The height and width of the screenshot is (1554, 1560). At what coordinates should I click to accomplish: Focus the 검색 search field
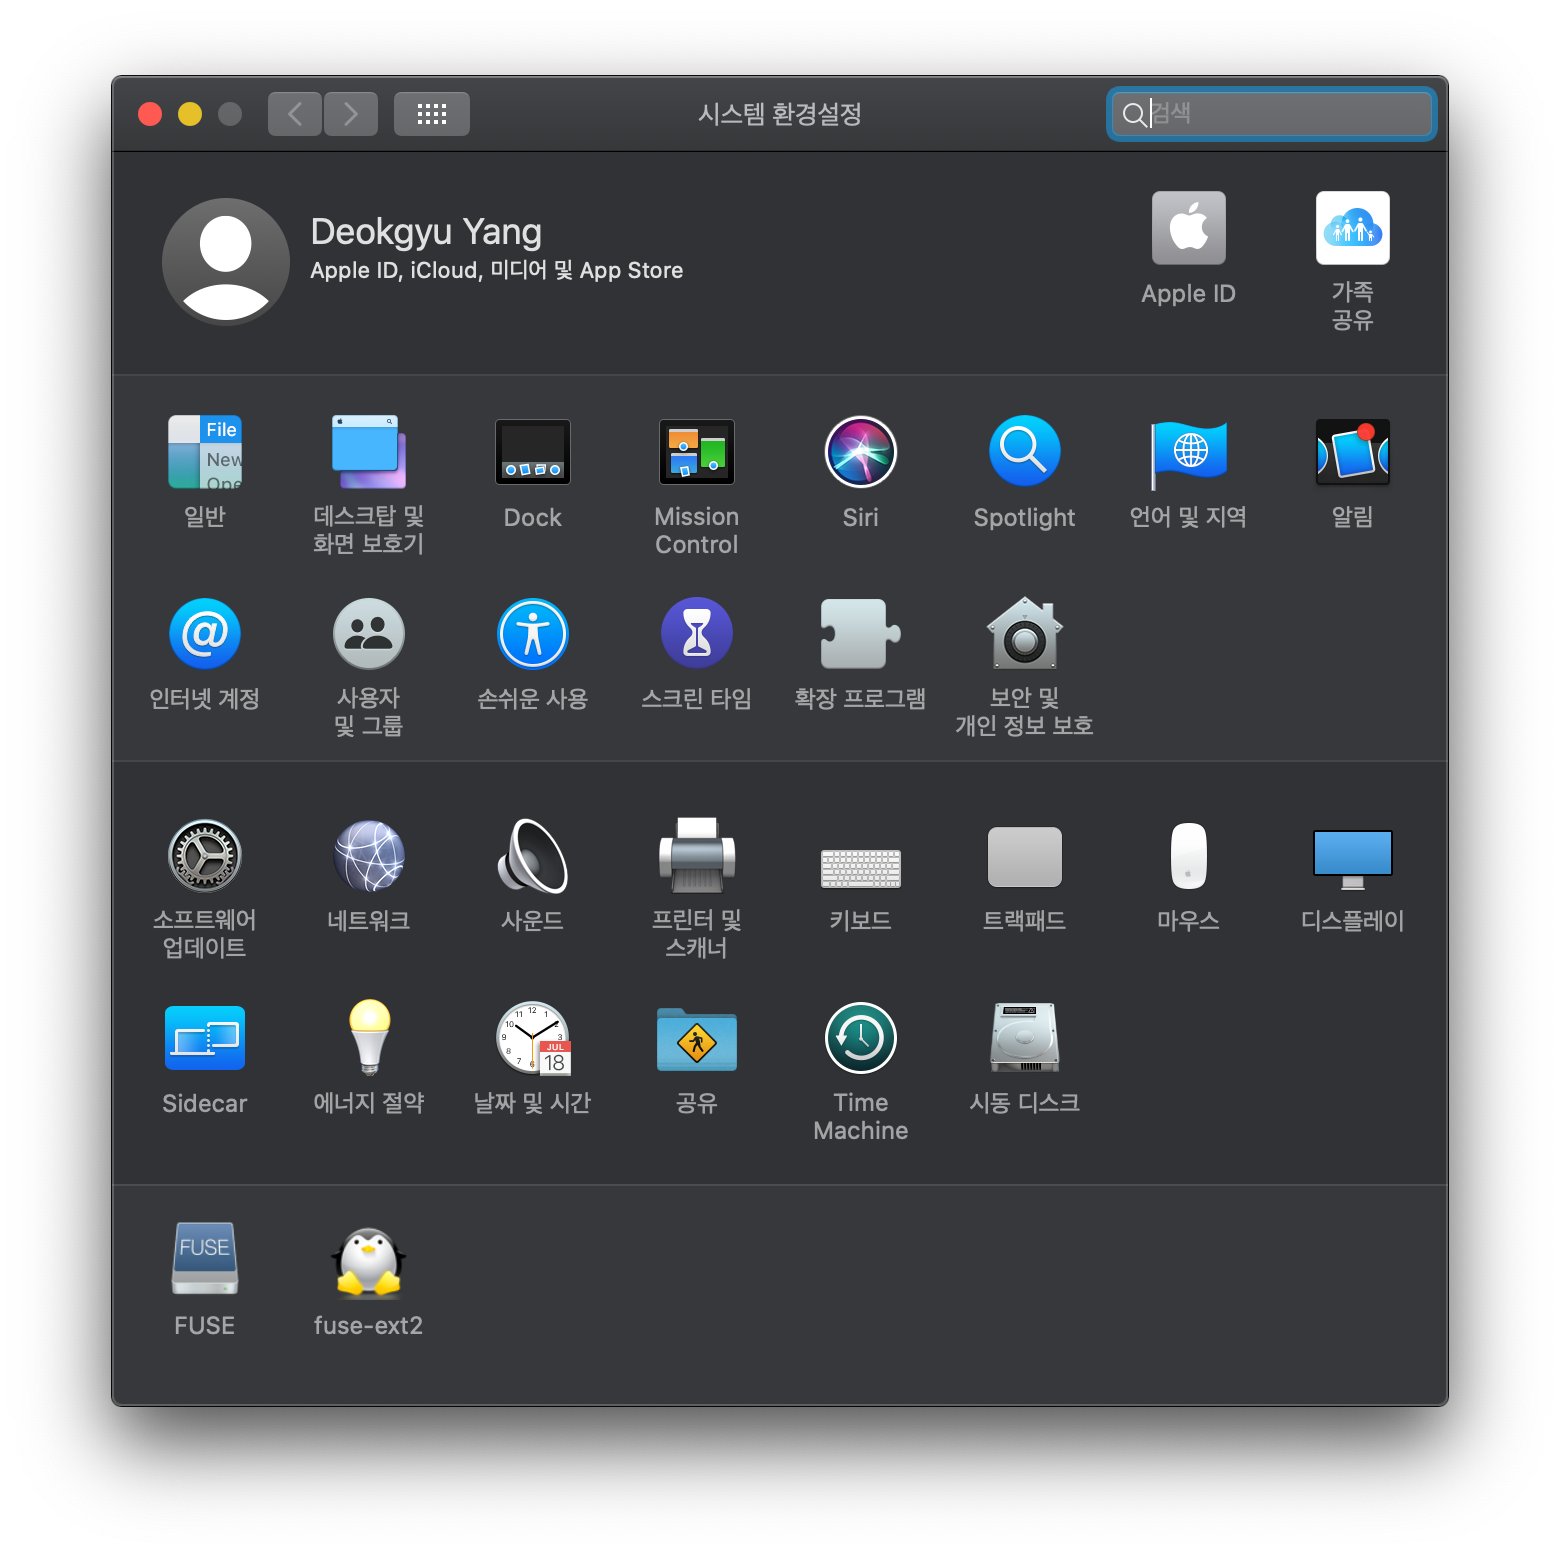click(x=1272, y=114)
